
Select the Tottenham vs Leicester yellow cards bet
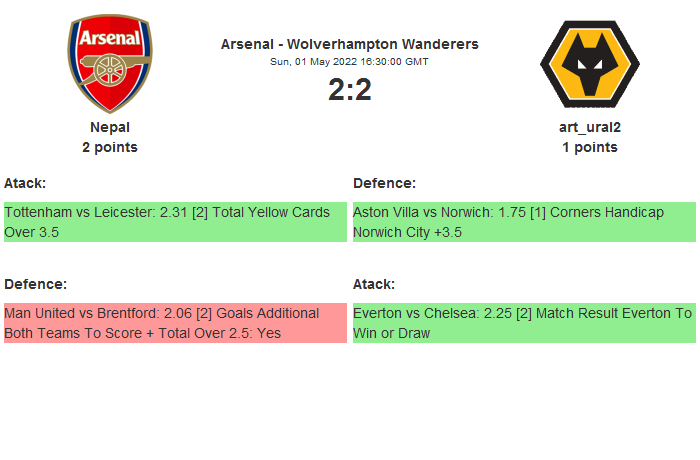(x=175, y=222)
